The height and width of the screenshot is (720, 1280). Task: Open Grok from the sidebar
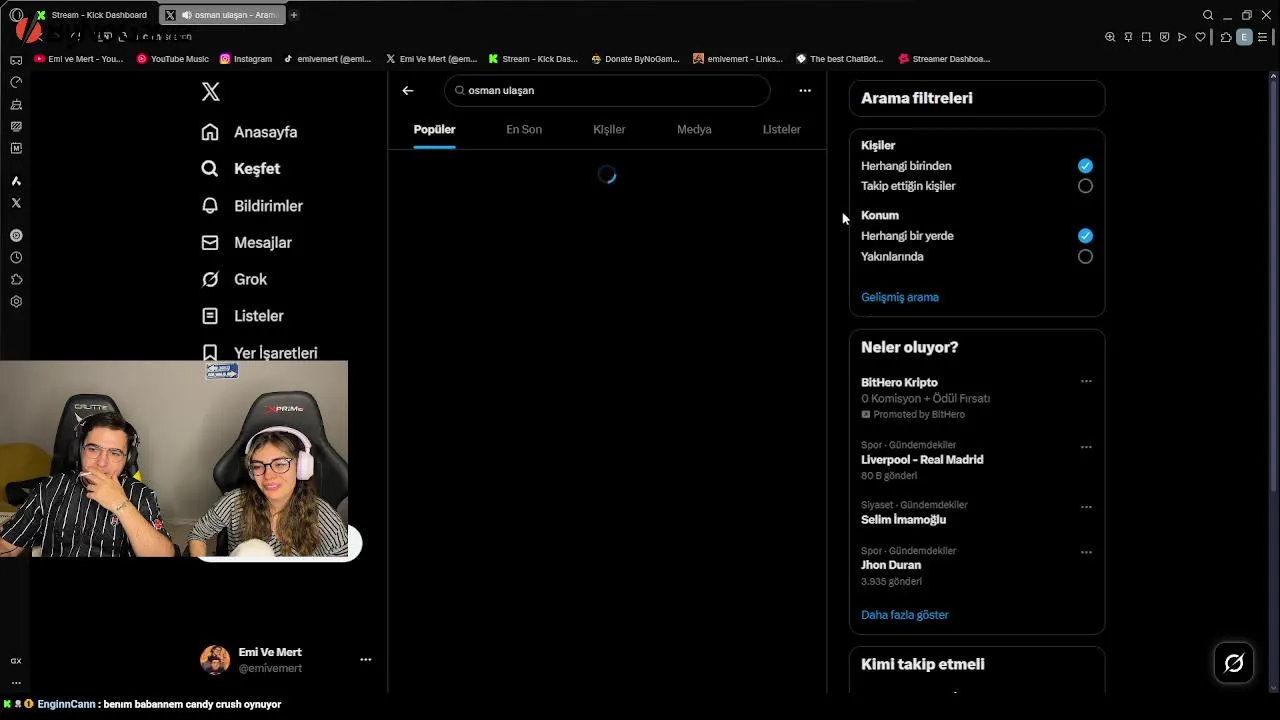(234, 279)
